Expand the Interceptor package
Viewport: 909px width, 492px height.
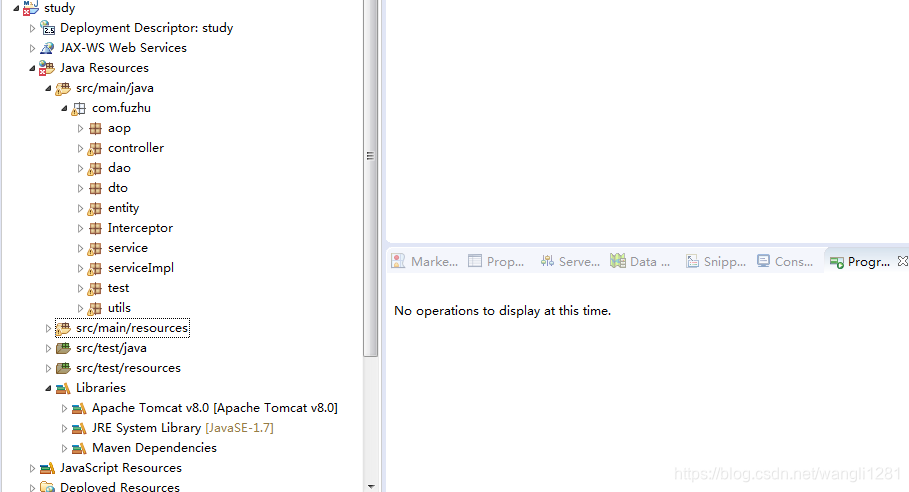[81, 228]
